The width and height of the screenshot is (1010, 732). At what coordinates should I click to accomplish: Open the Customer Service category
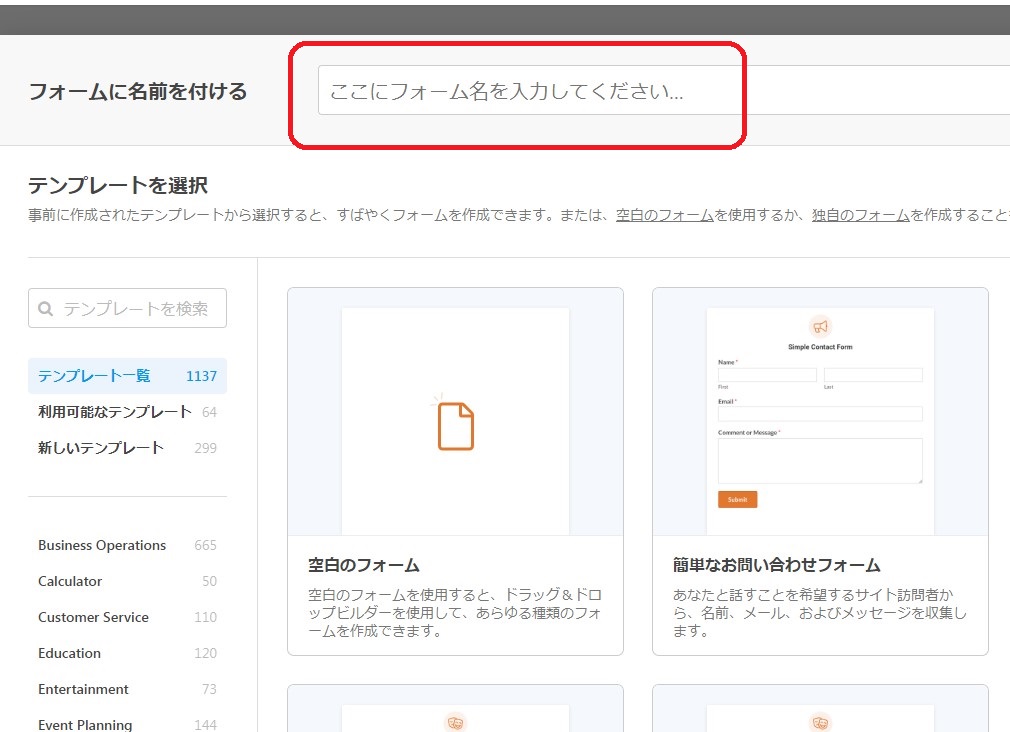coord(93,617)
